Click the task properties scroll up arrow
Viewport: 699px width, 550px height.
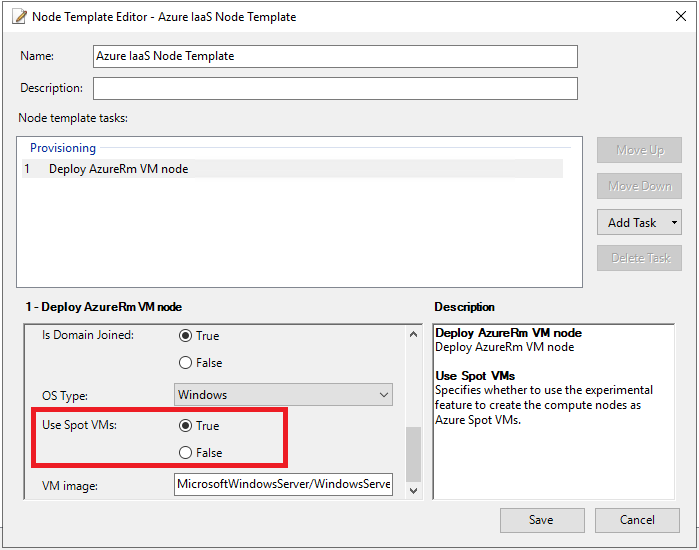[x=413, y=334]
